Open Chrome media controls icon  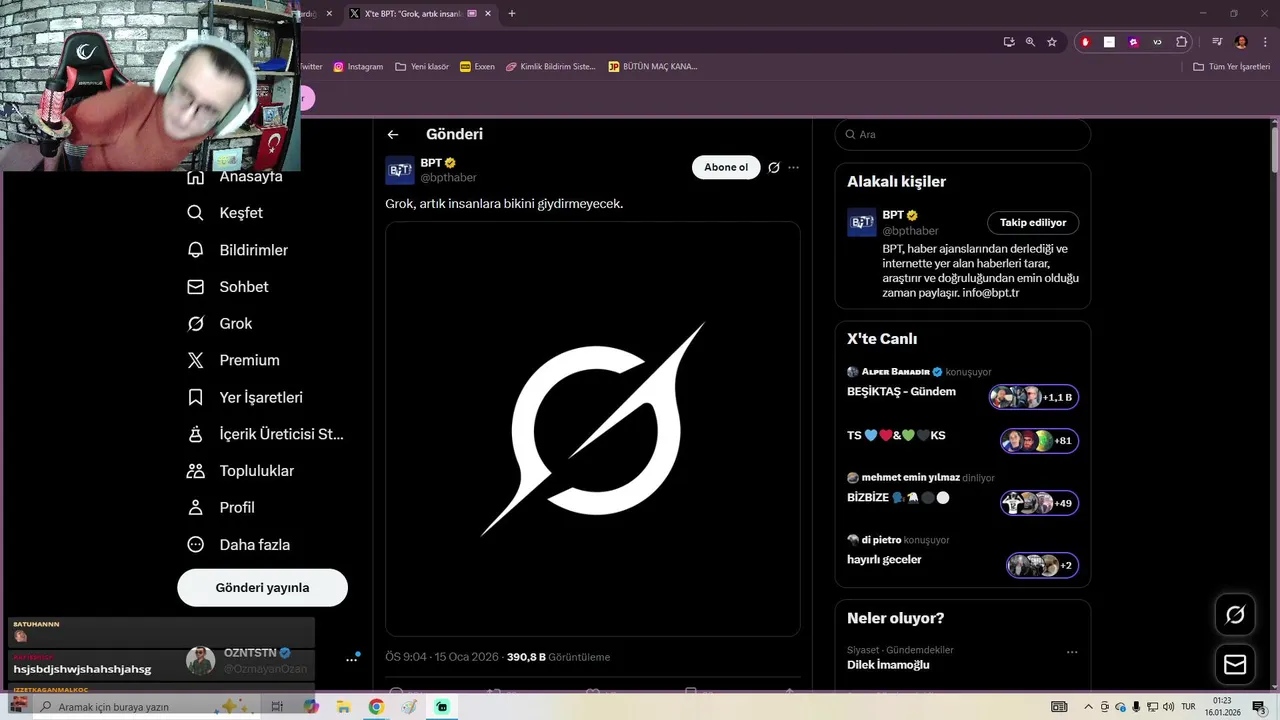click(1217, 42)
